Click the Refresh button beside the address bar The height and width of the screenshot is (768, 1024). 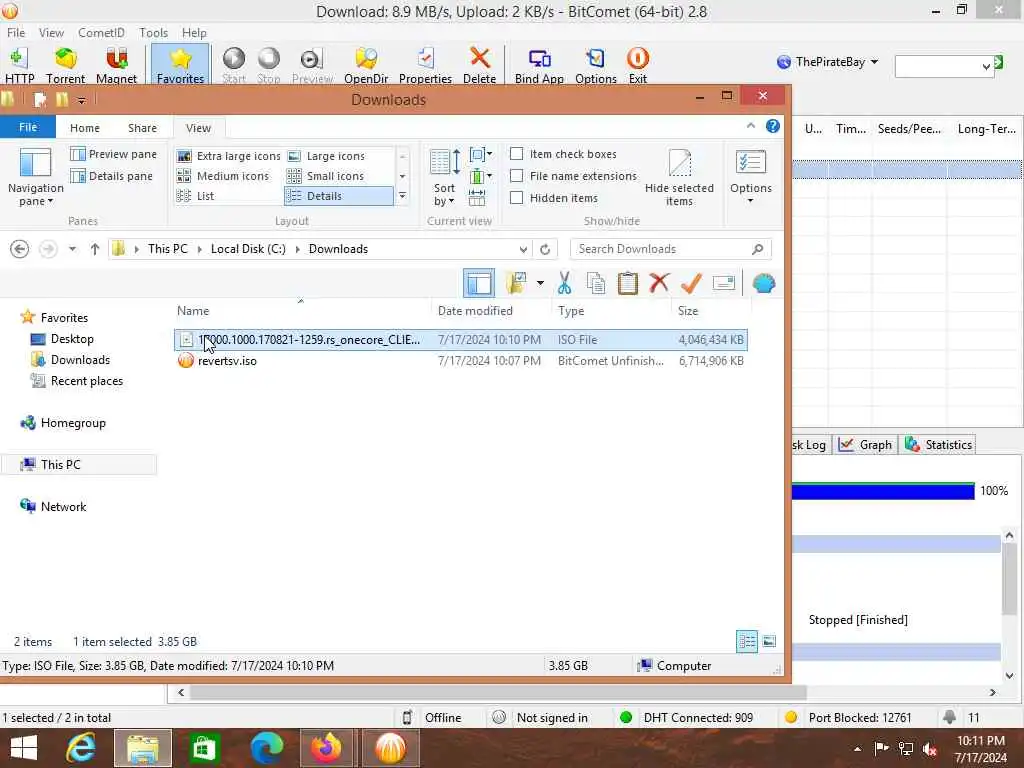[x=545, y=249]
